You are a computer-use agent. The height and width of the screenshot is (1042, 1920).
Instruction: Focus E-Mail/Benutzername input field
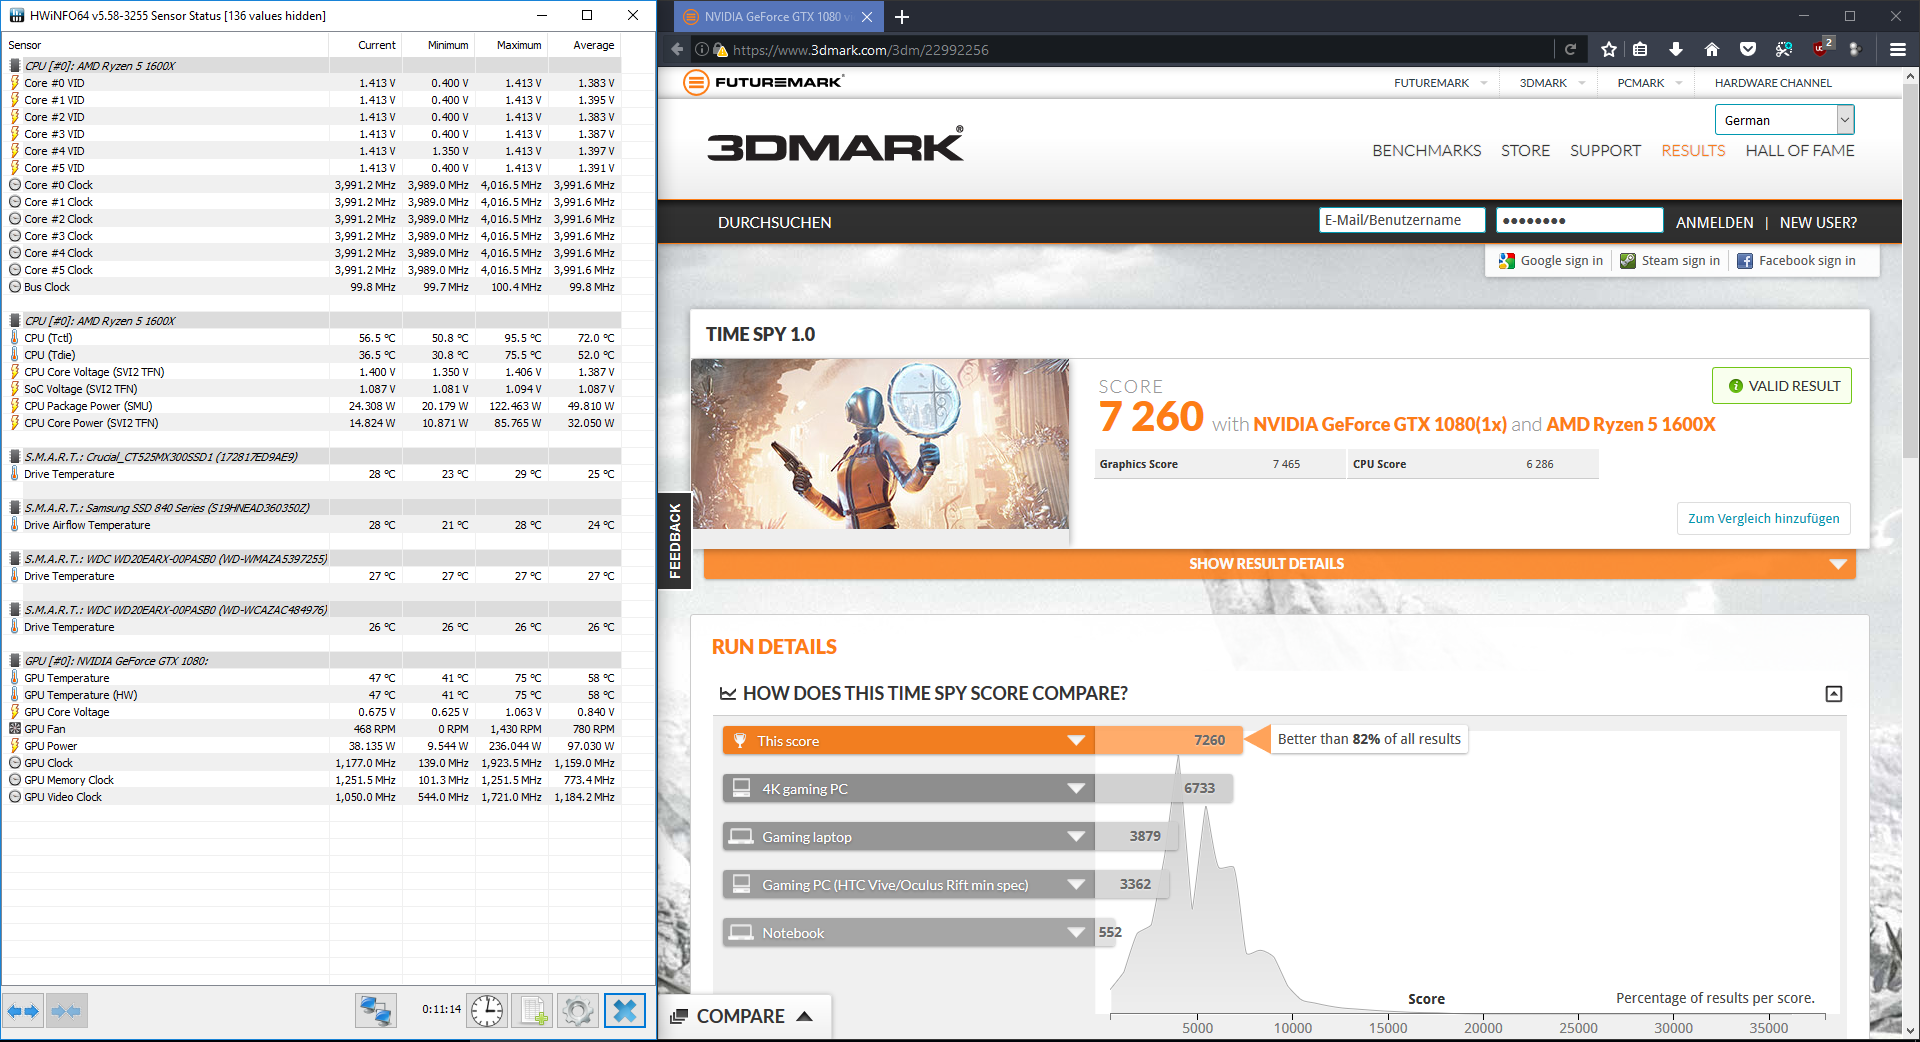click(x=1402, y=220)
